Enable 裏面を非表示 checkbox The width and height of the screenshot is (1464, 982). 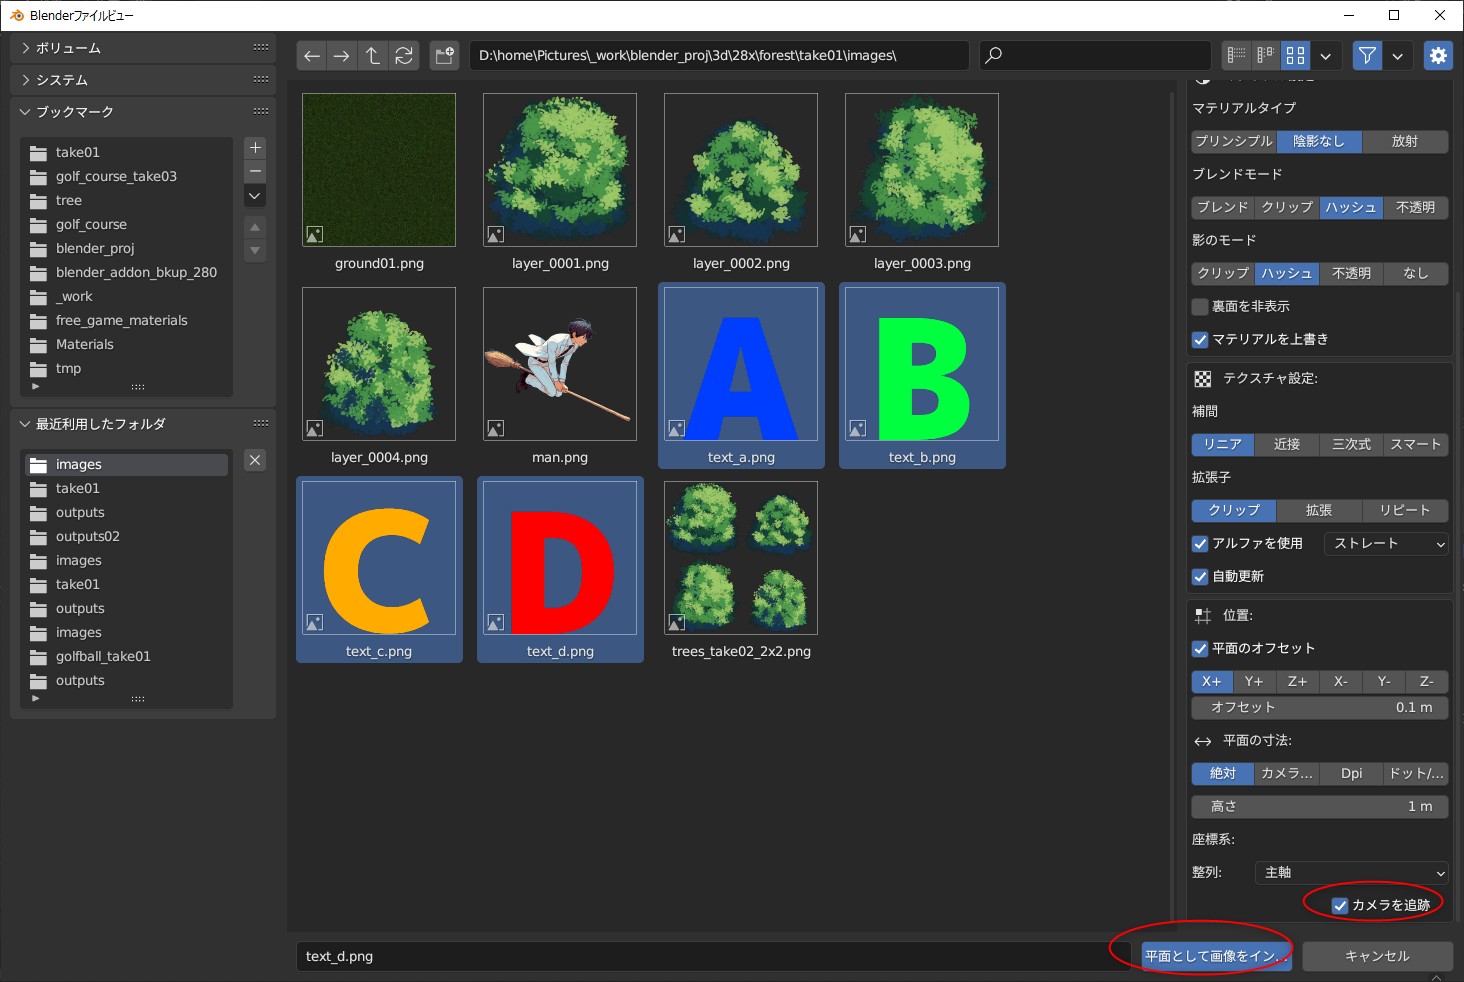(x=1200, y=307)
